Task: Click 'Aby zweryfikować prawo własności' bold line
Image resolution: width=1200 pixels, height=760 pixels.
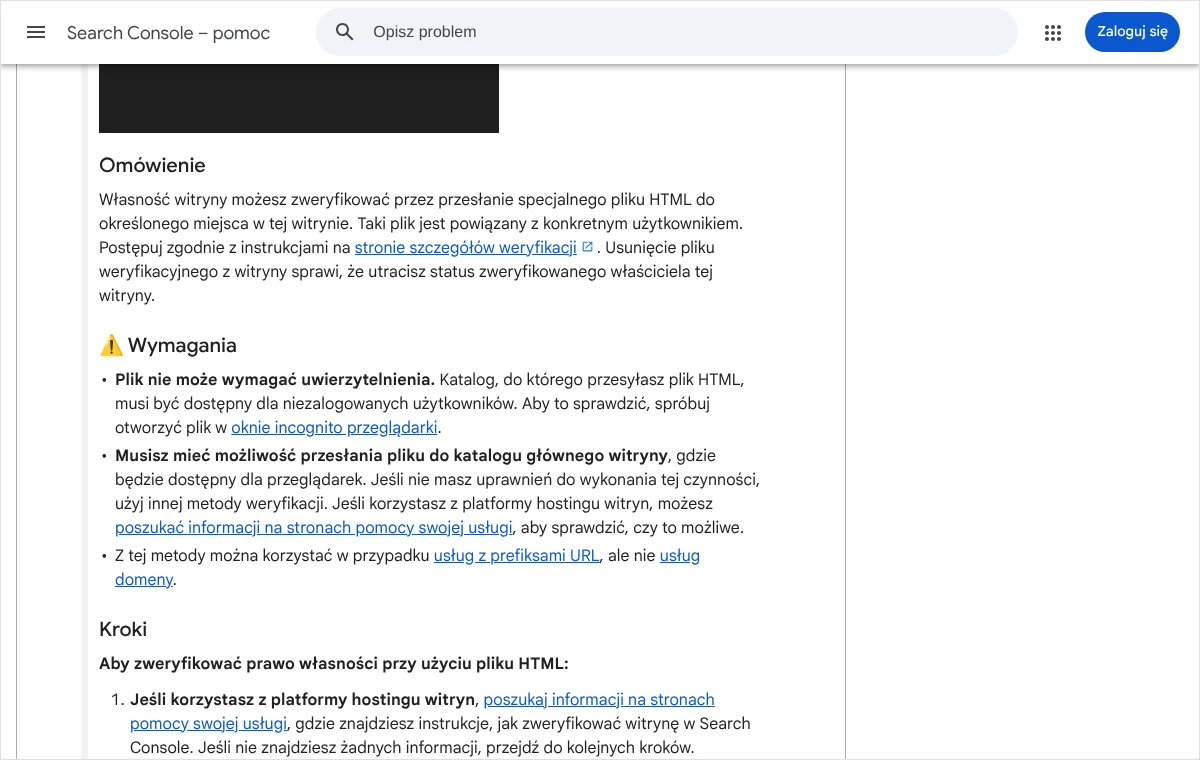Action: point(334,663)
